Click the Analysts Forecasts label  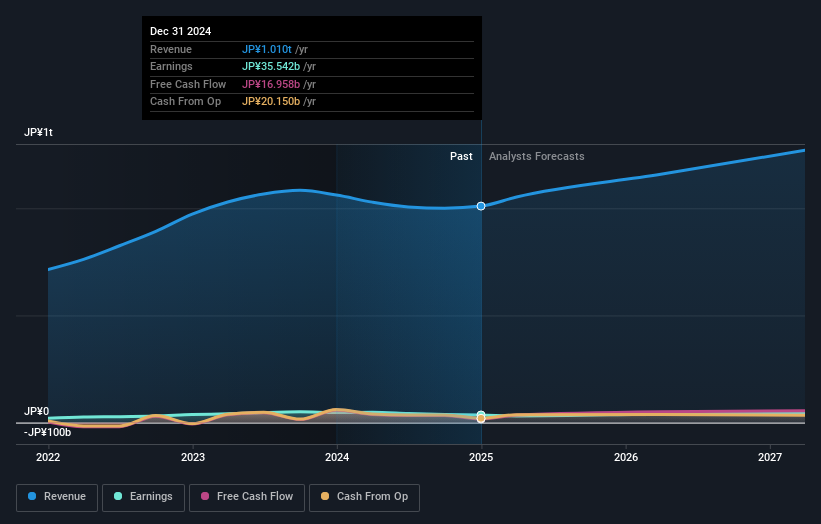[x=537, y=156]
